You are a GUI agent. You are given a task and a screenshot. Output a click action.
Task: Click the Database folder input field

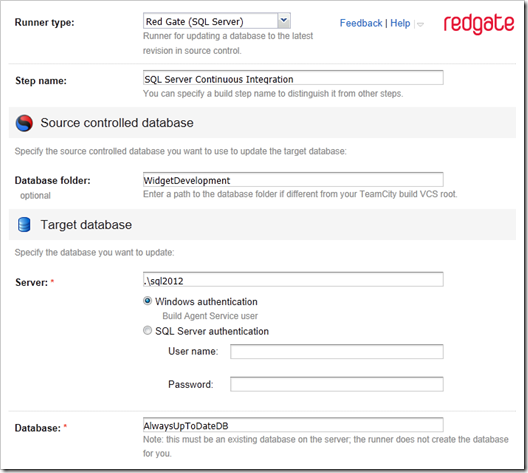pos(293,180)
